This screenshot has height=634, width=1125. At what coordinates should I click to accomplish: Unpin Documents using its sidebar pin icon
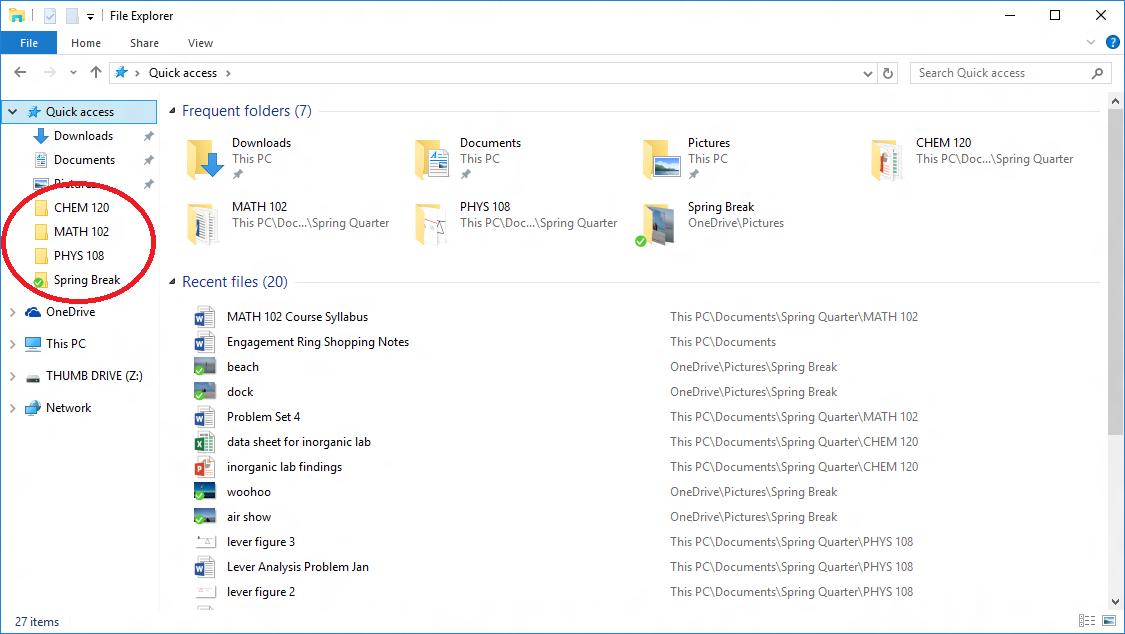pyautogui.click(x=149, y=160)
